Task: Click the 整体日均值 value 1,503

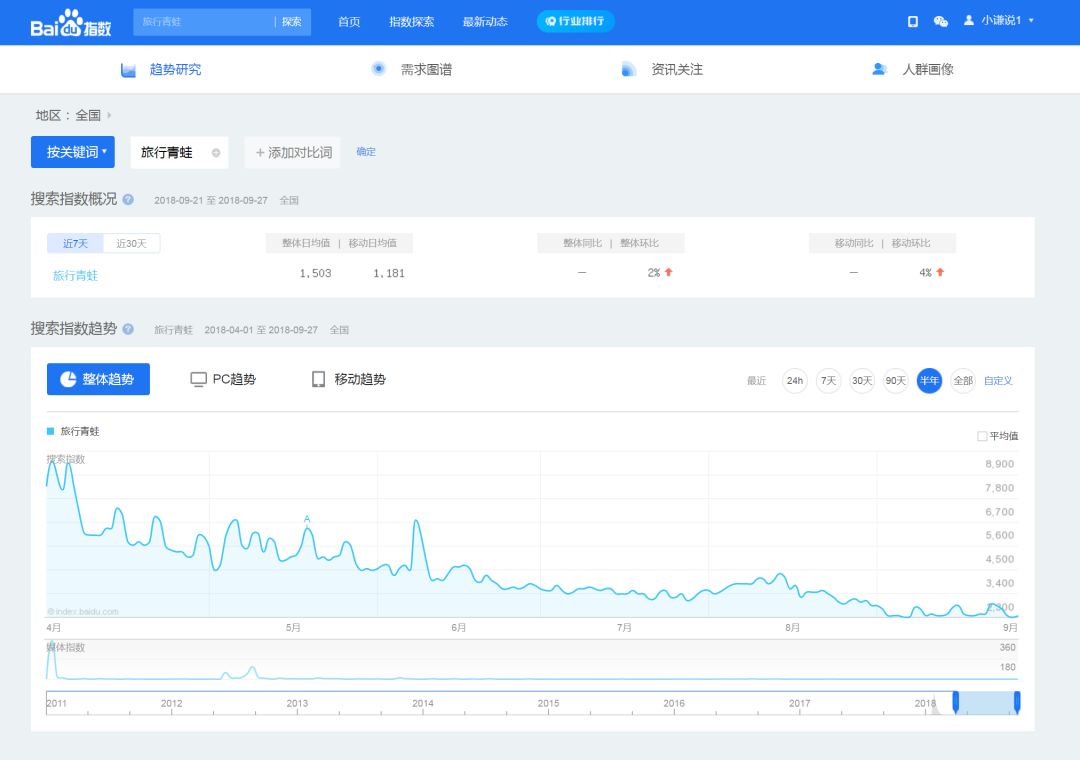Action: 315,274
